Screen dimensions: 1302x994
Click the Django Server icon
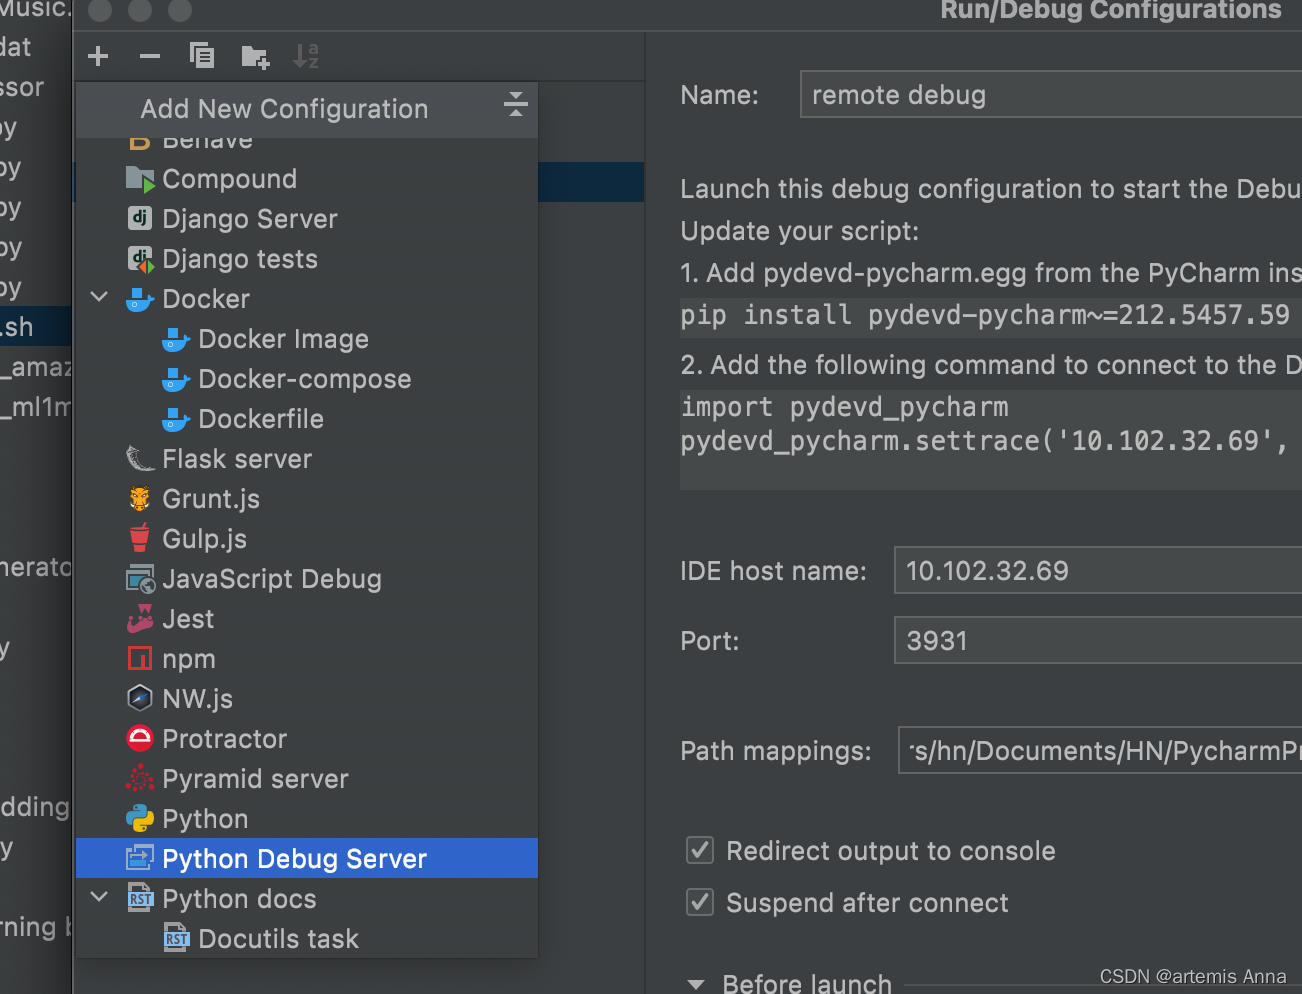[x=140, y=219]
